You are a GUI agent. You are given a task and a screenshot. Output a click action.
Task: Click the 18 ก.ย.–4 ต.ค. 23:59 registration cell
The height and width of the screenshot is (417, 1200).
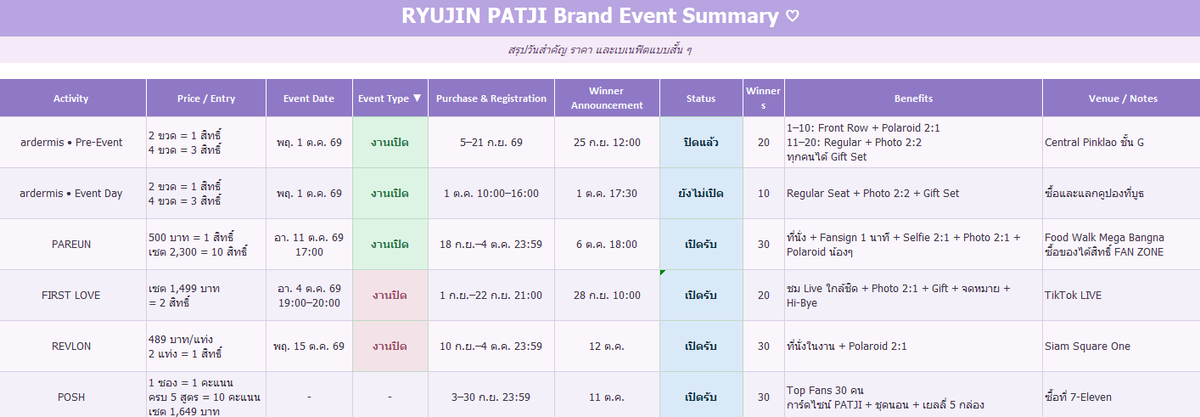click(491, 244)
